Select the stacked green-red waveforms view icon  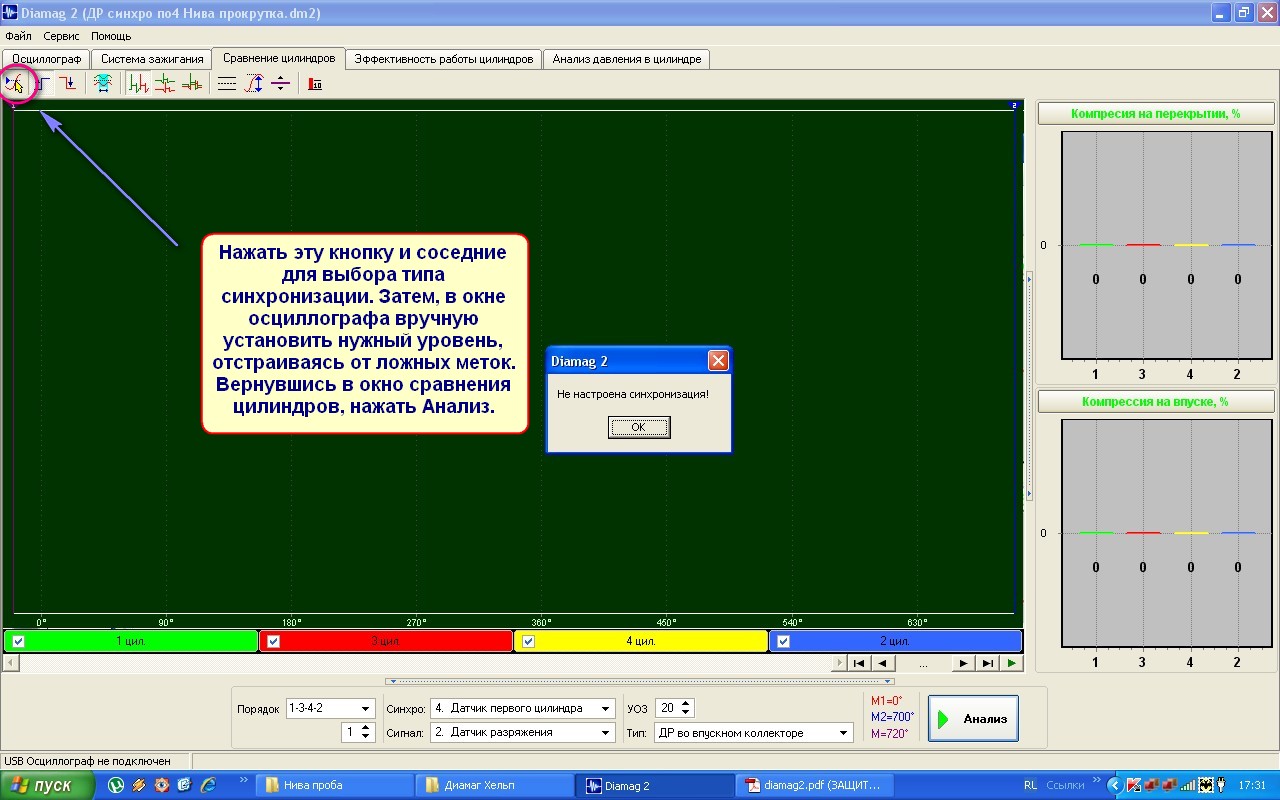pos(165,84)
